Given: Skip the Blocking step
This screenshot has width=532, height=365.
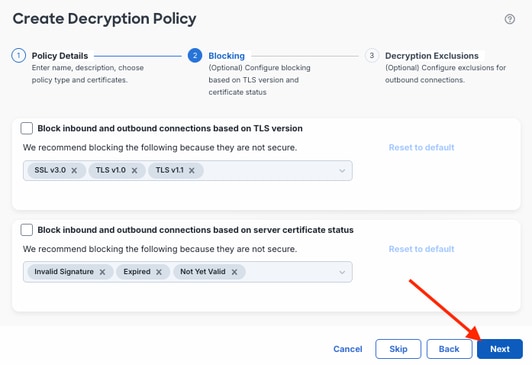Looking at the screenshot, I should (398, 349).
